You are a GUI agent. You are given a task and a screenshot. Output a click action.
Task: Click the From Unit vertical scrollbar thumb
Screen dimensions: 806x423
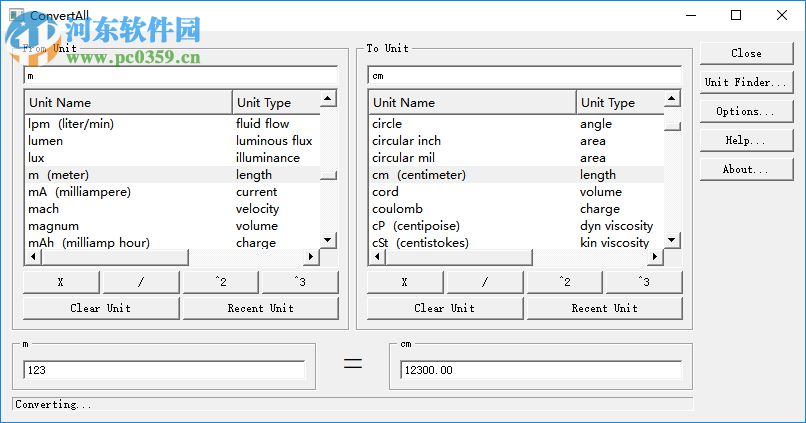tap(328, 176)
